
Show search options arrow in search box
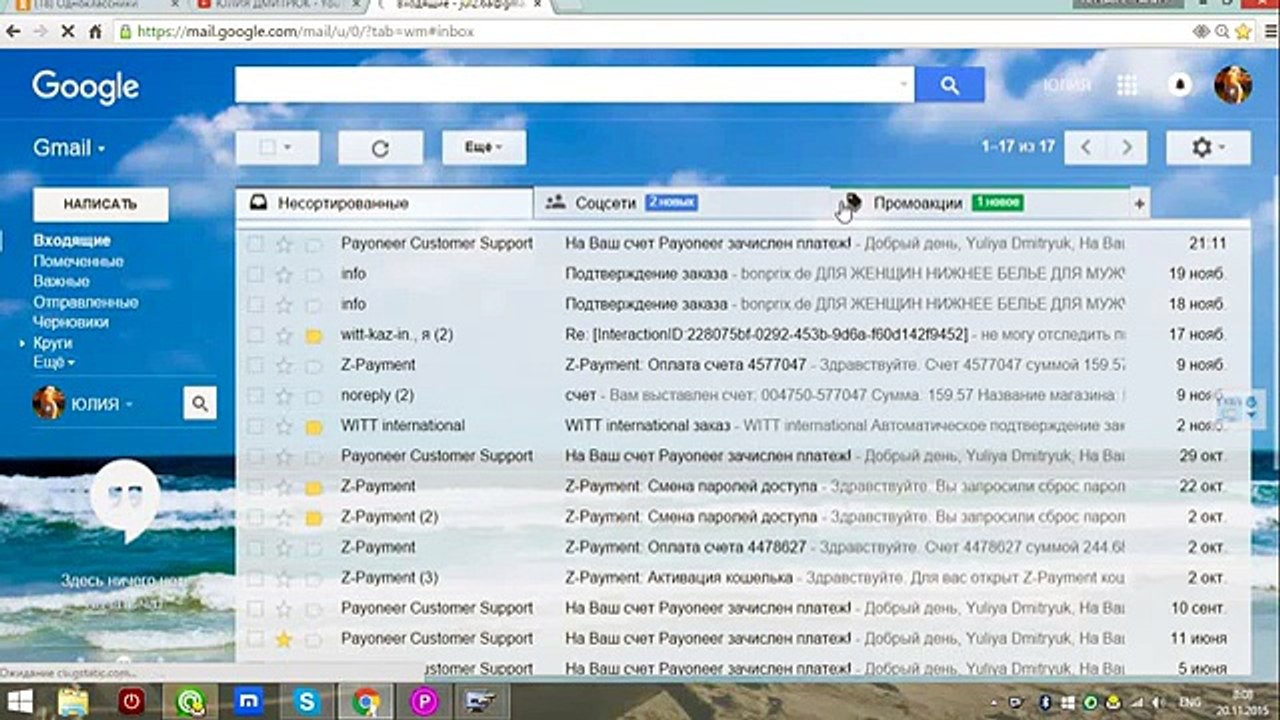click(904, 85)
